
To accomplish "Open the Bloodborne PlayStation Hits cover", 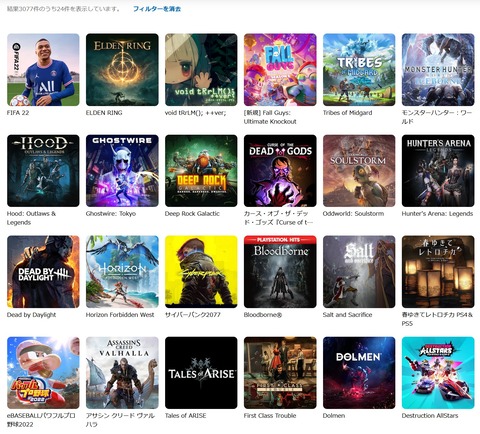I will point(280,272).
